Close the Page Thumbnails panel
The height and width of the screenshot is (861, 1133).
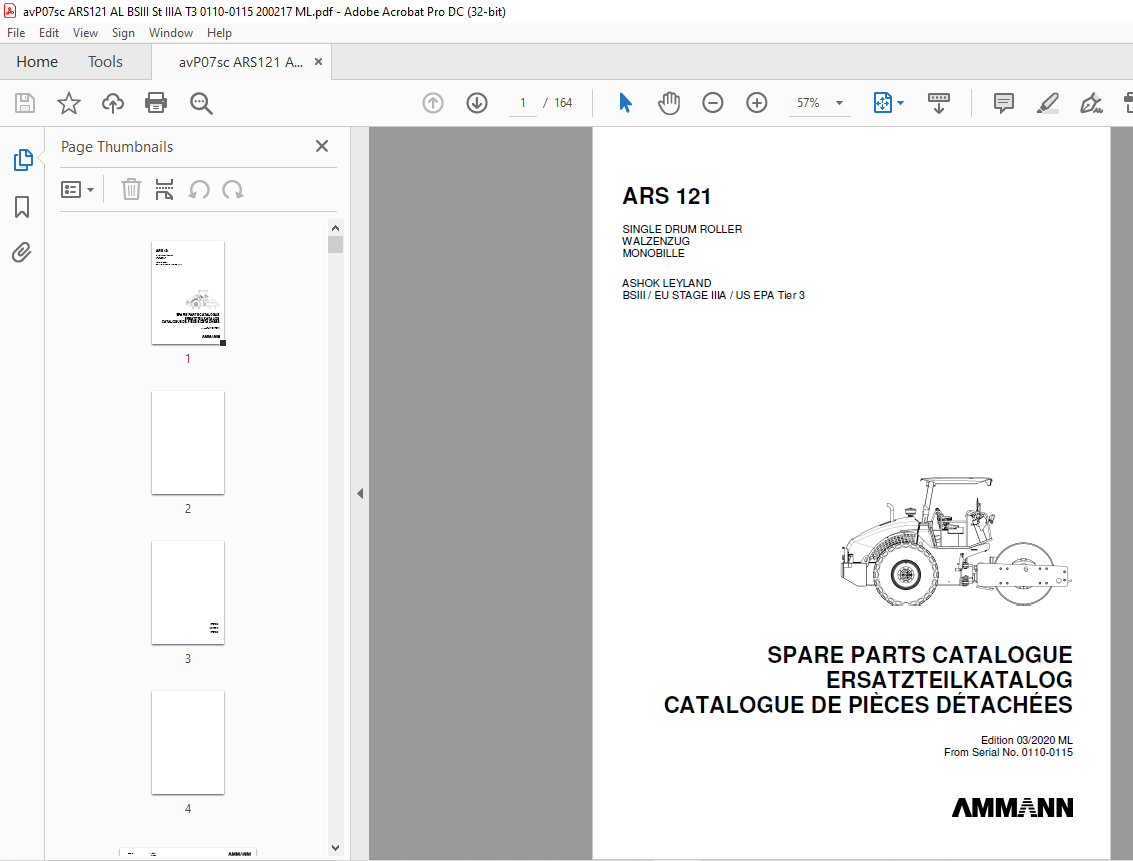pos(322,146)
